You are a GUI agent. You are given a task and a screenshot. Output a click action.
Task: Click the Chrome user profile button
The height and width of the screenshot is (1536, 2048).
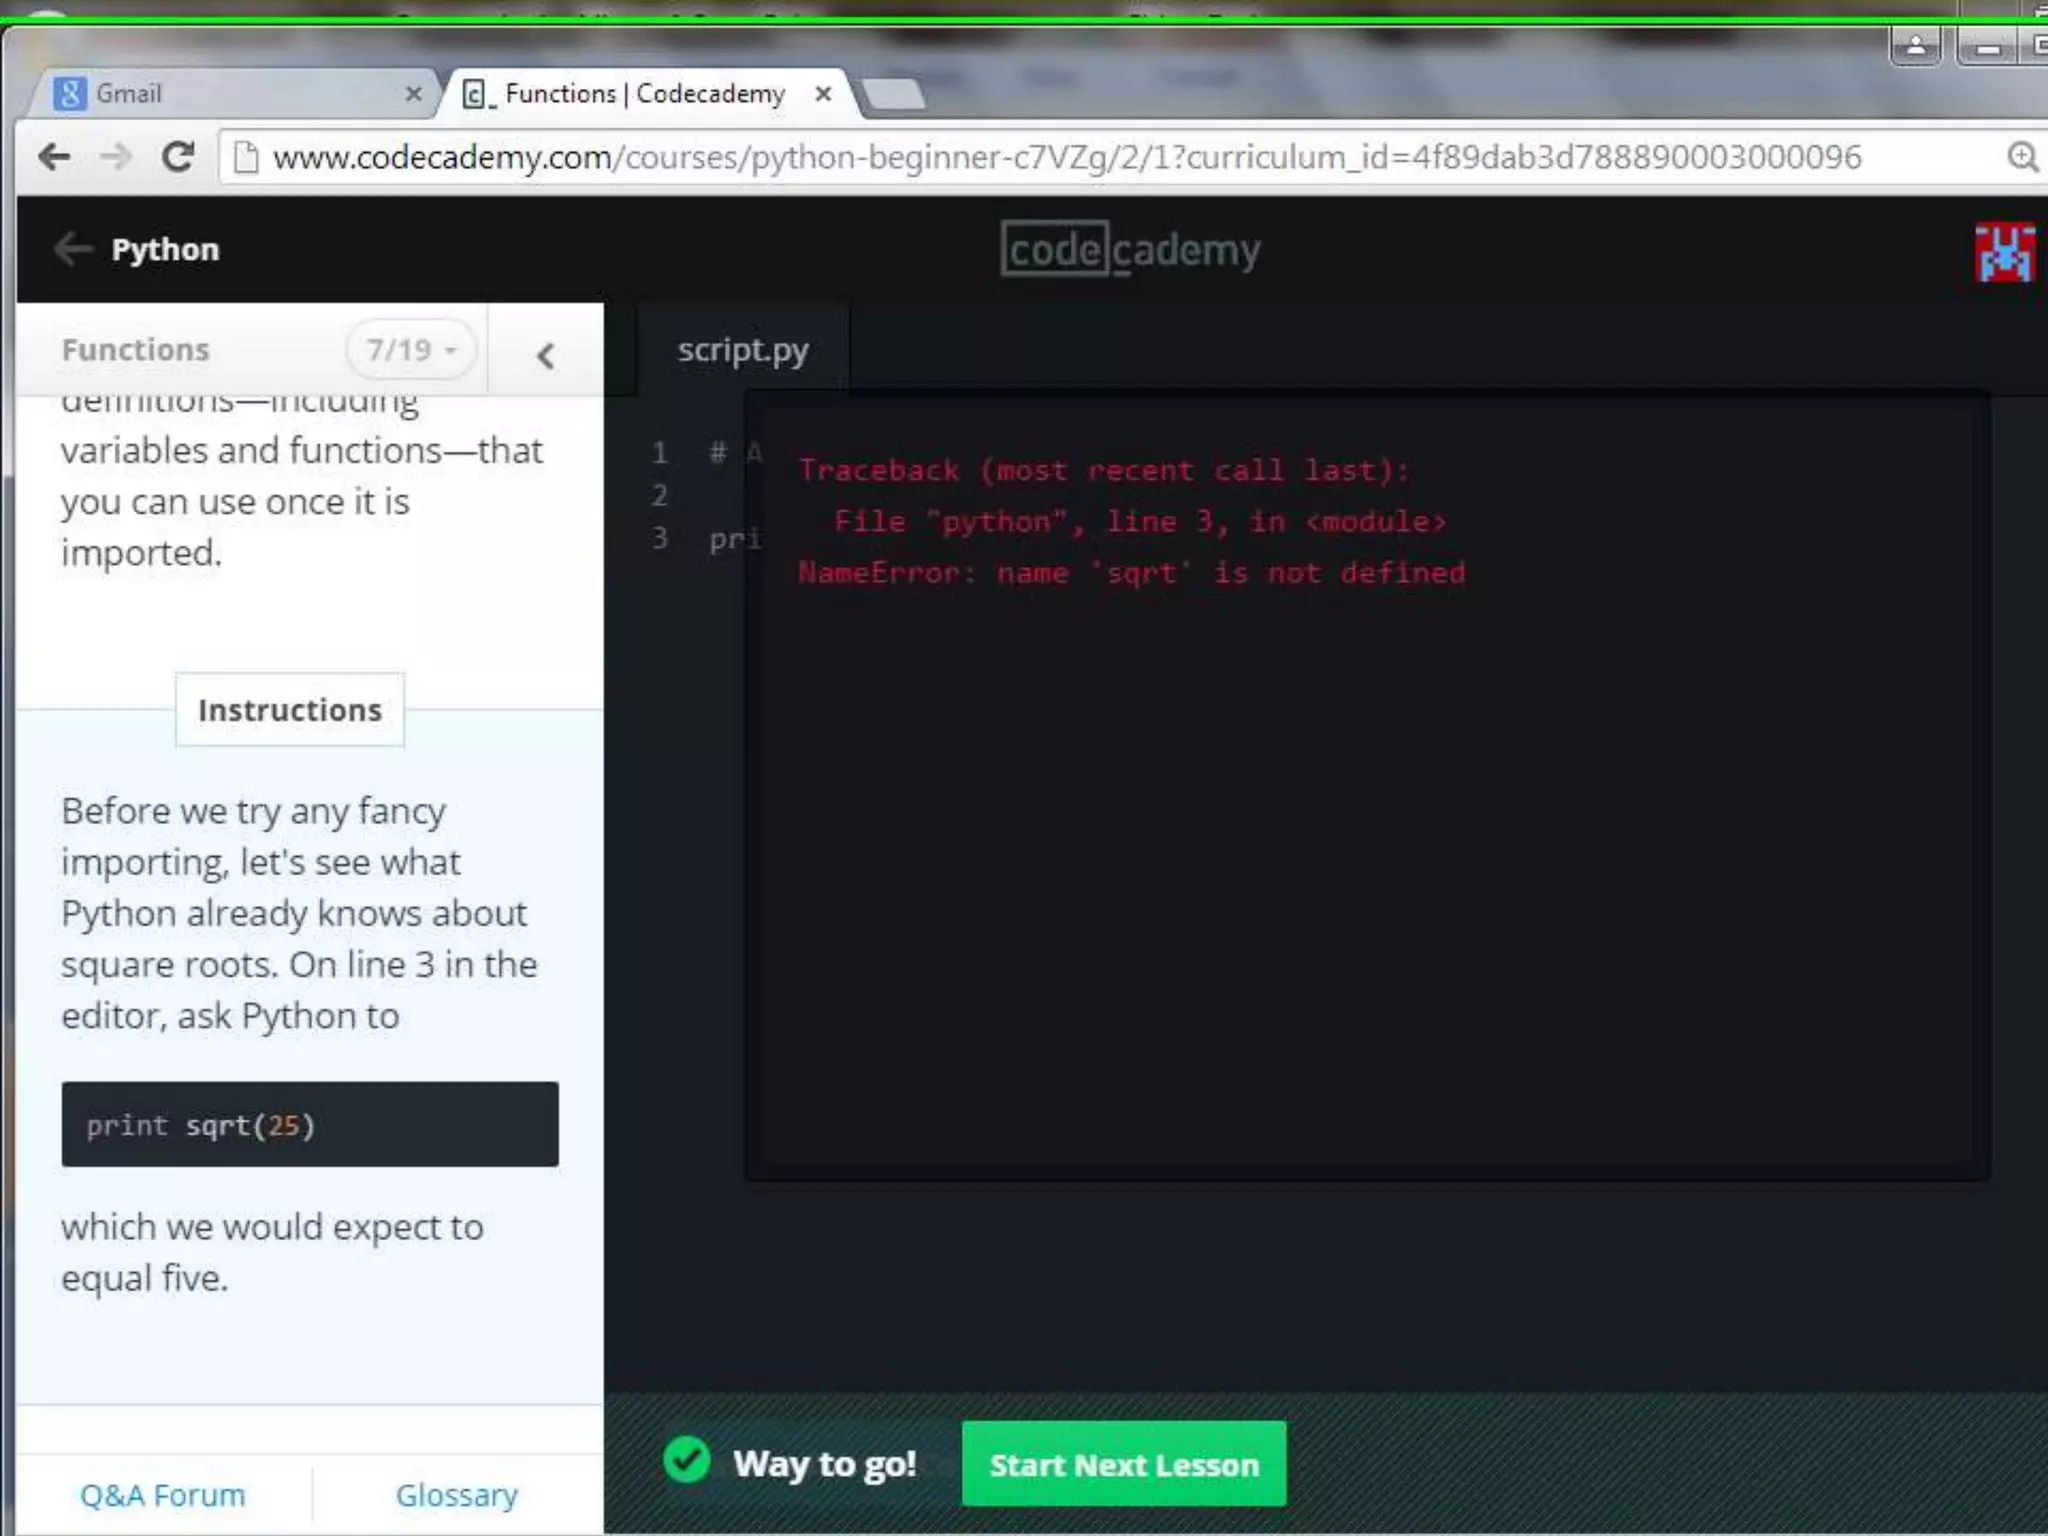[x=1916, y=46]
